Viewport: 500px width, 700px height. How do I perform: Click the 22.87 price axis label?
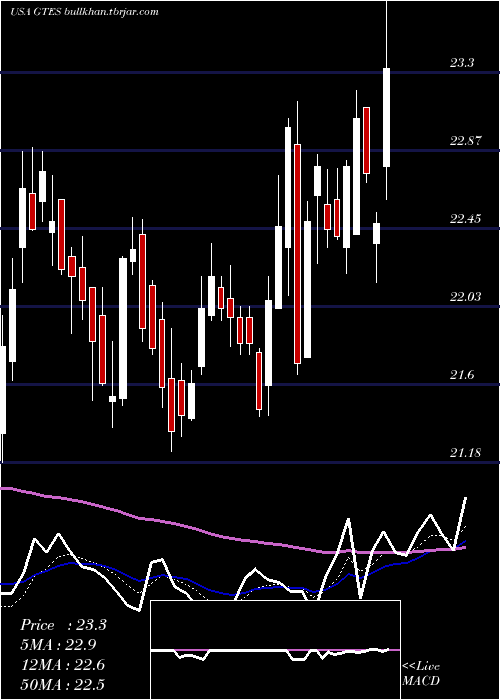click(466, 141)
